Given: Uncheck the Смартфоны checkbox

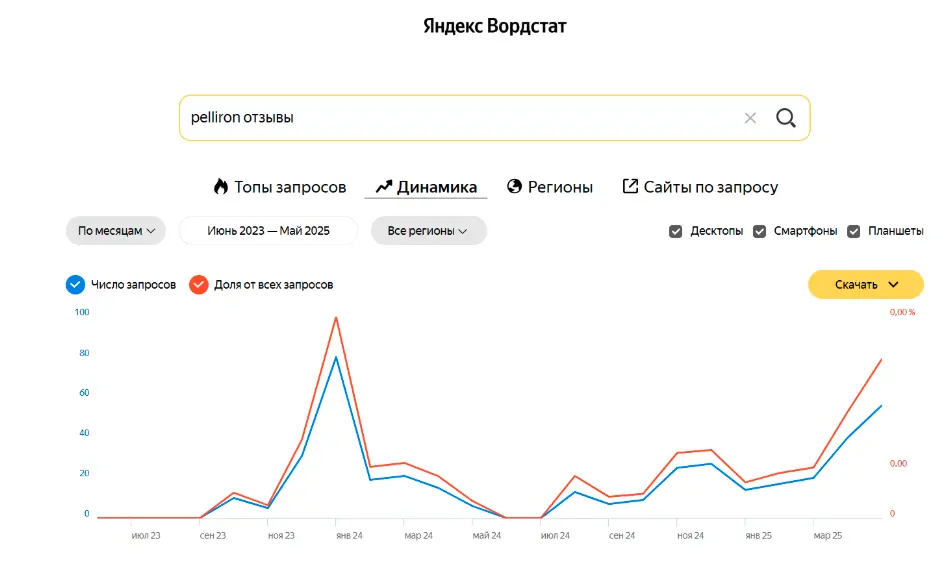Looking at the screenshot, I should 759,231.
